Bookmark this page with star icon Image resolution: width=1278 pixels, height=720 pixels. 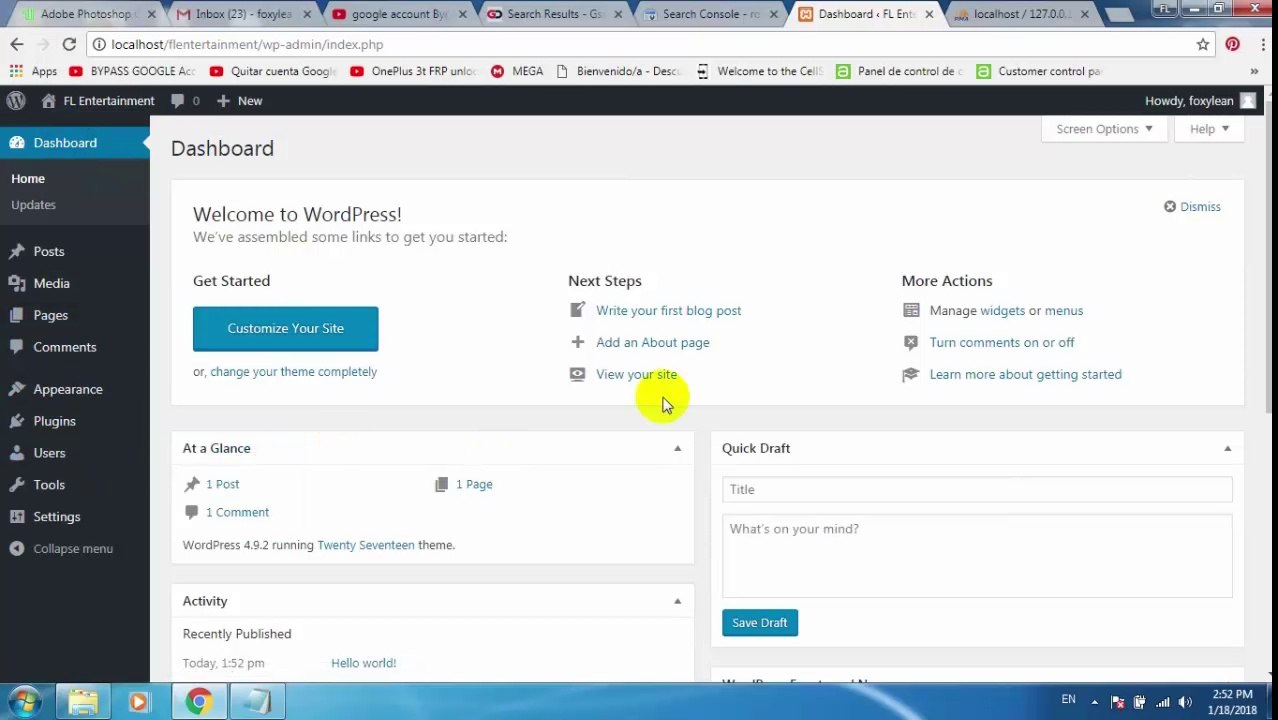coord(1203,45)
